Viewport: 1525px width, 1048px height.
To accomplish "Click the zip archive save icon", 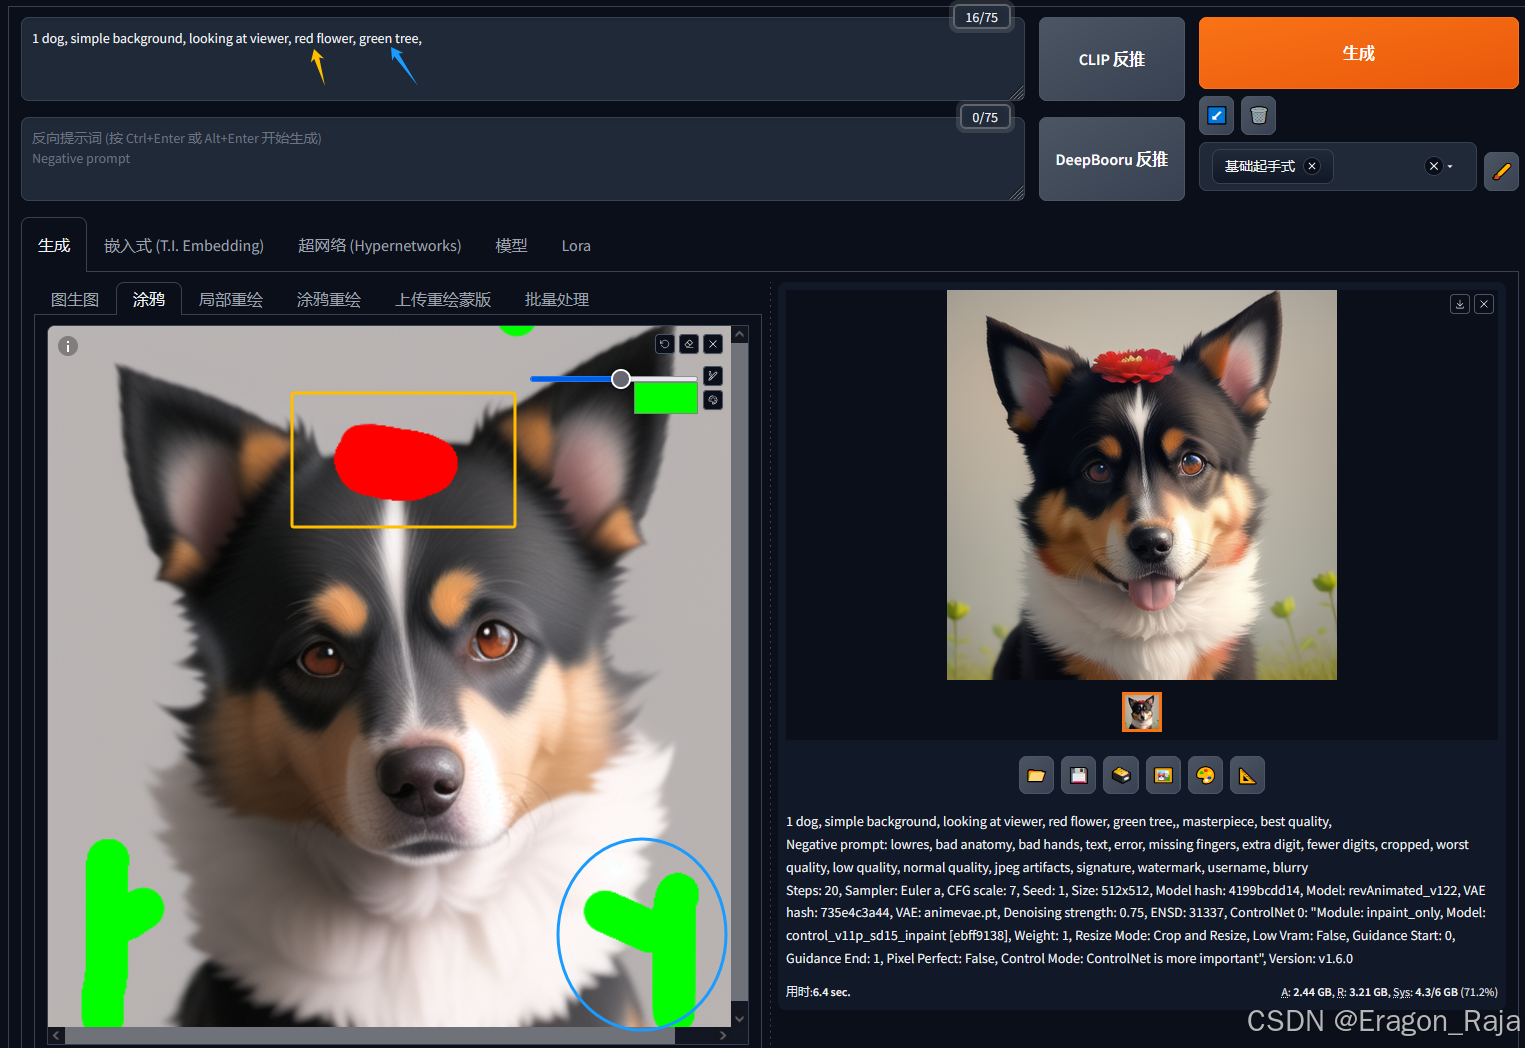I will (x=1121, y=775).
